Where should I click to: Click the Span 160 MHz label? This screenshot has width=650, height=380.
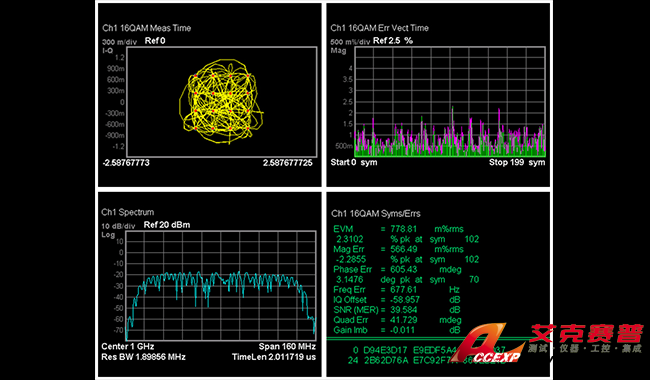pos(287,346)
